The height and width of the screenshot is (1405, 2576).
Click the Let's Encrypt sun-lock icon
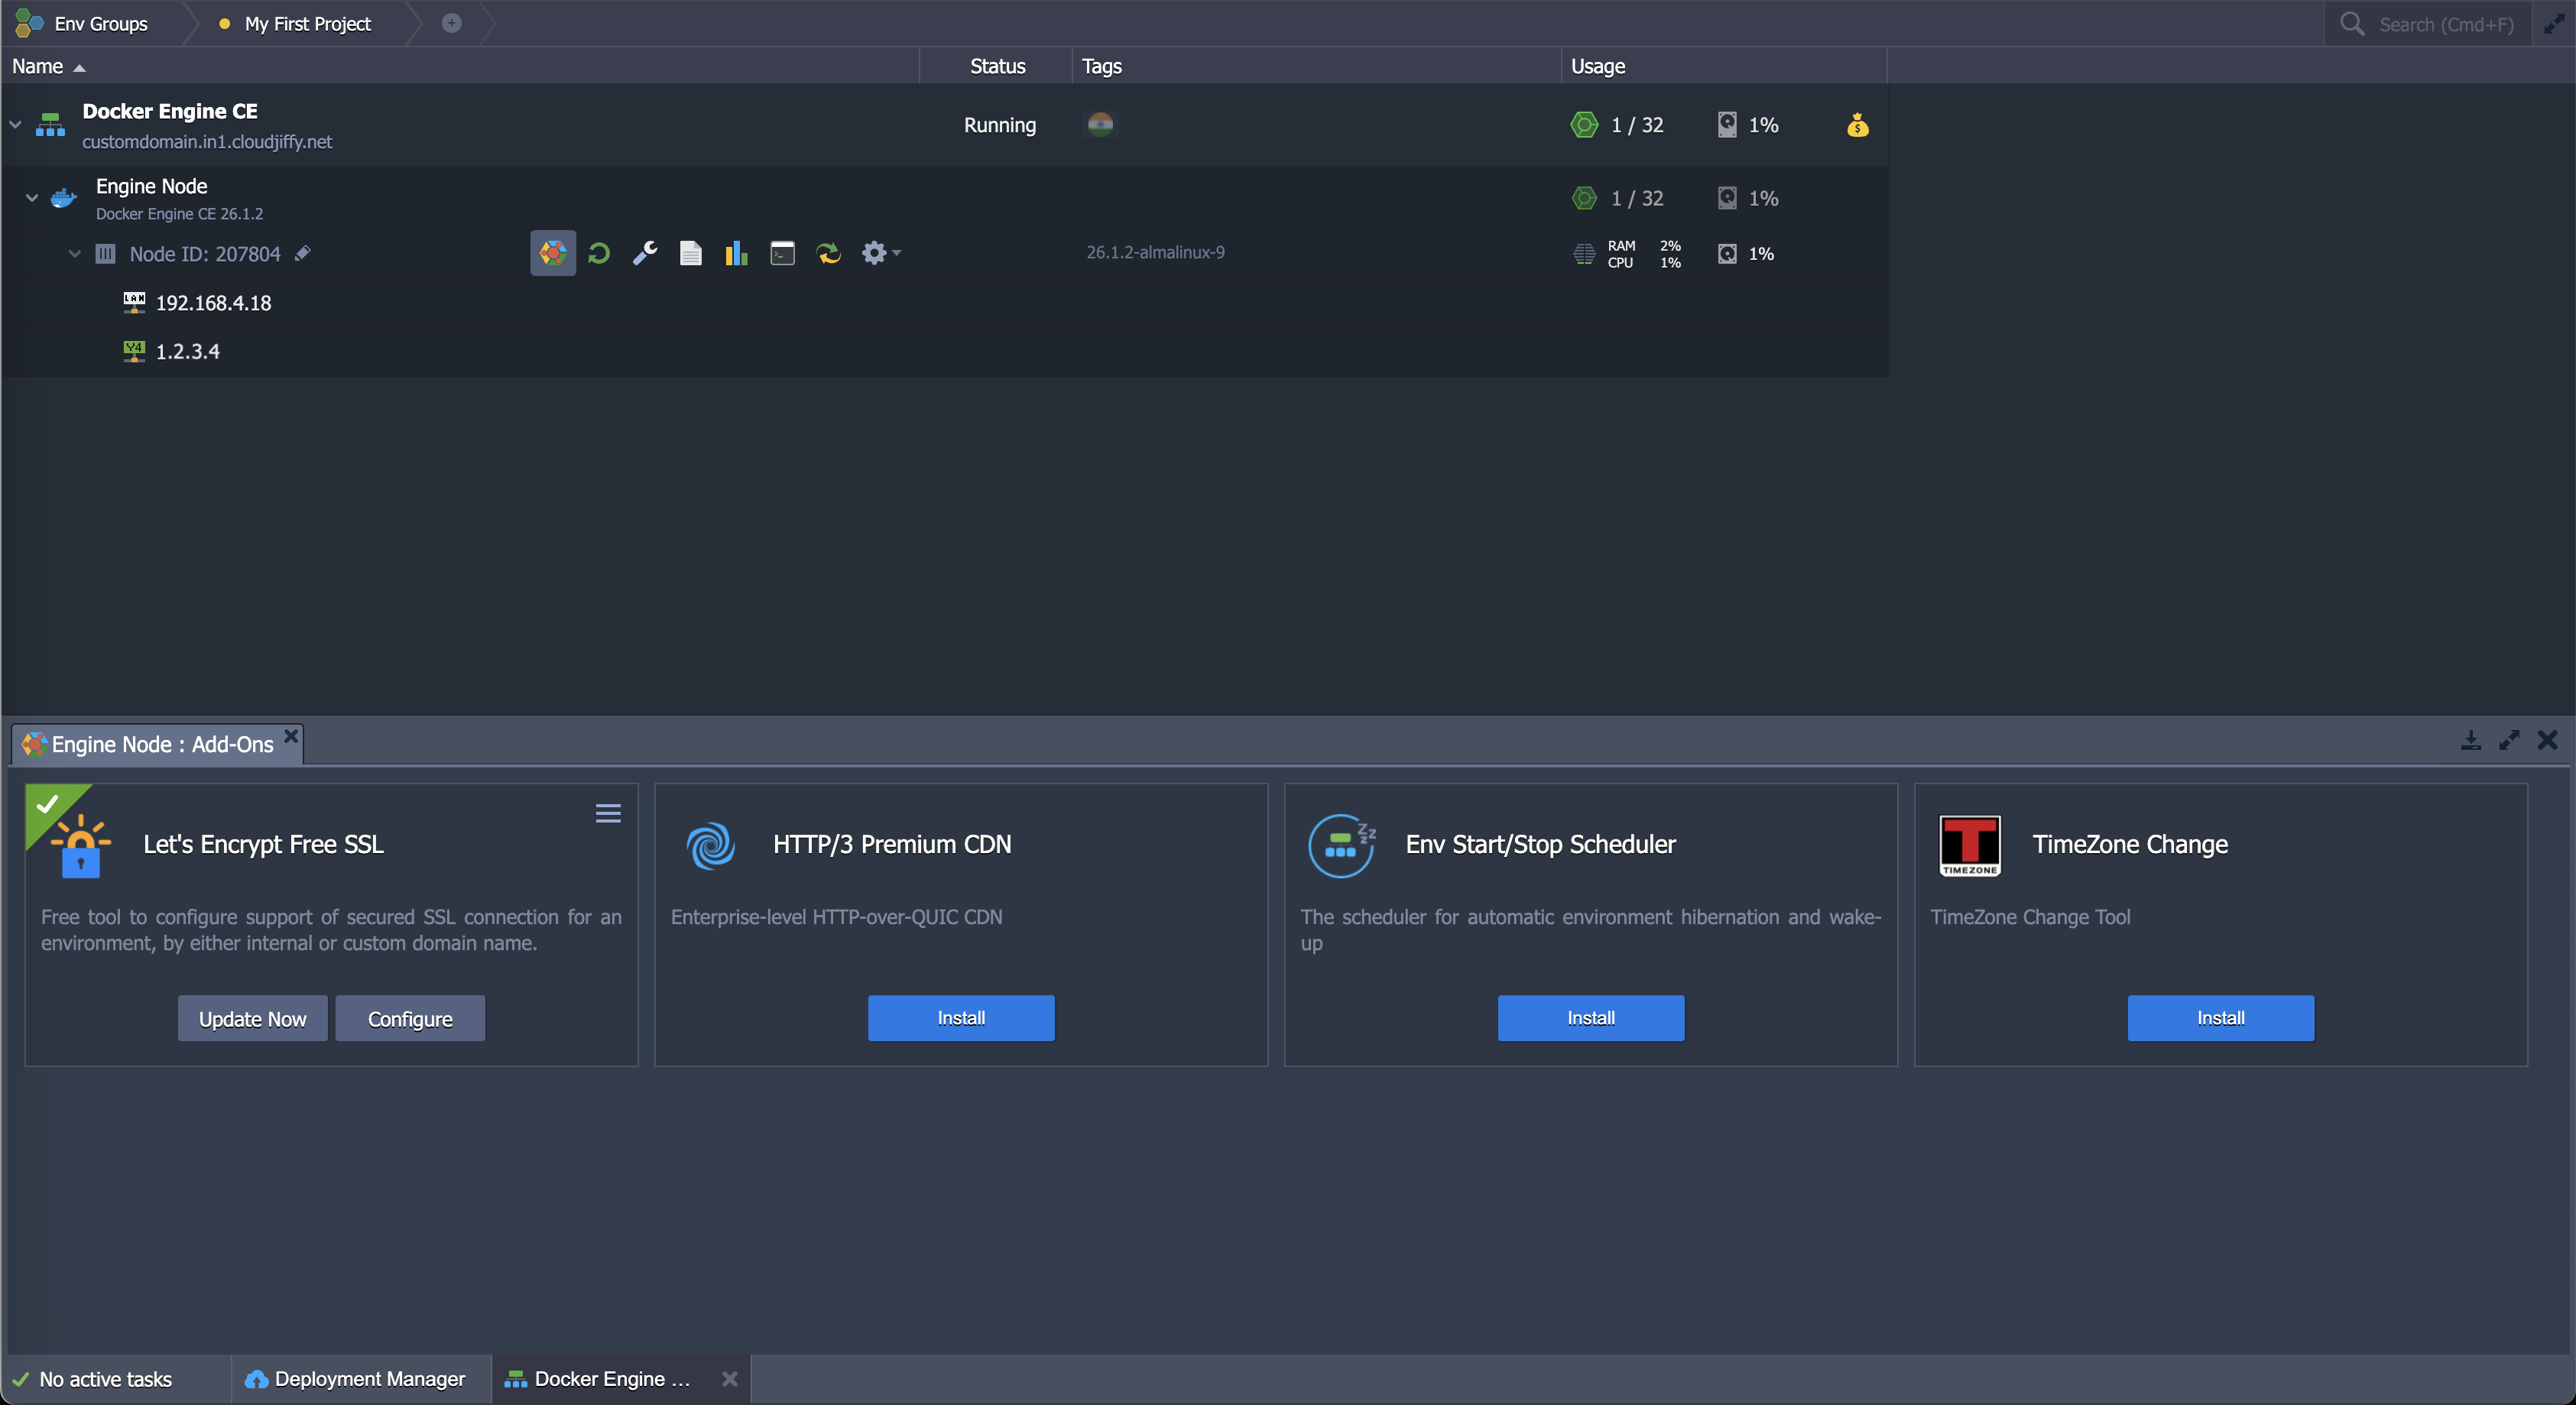tap(80, 846)
